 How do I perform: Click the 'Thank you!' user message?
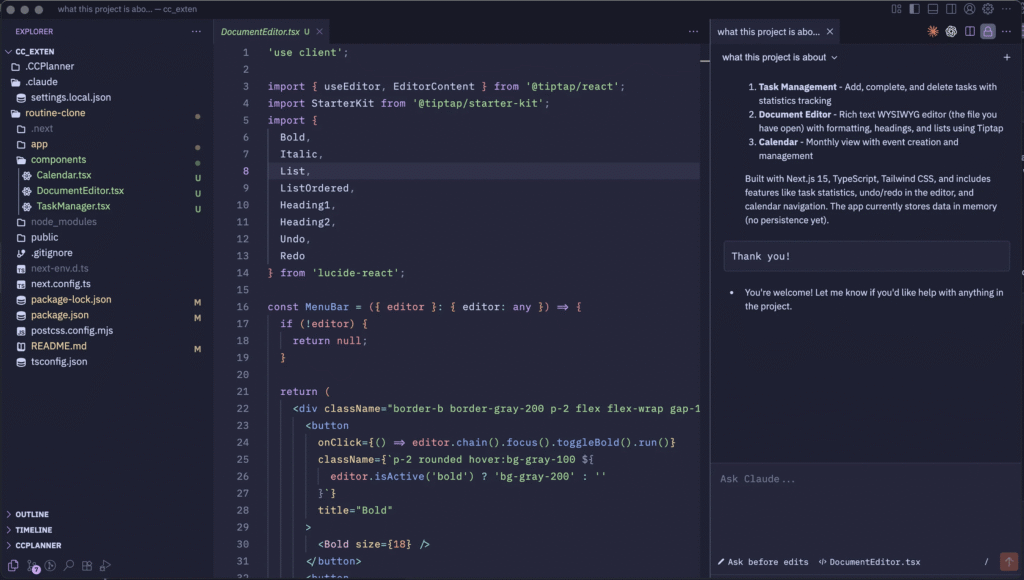[866, 256]
